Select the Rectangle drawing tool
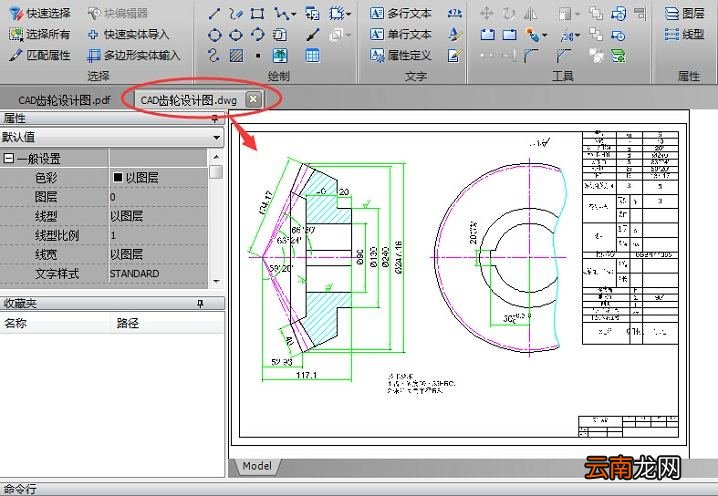718x496 pixels. [257, 13]
